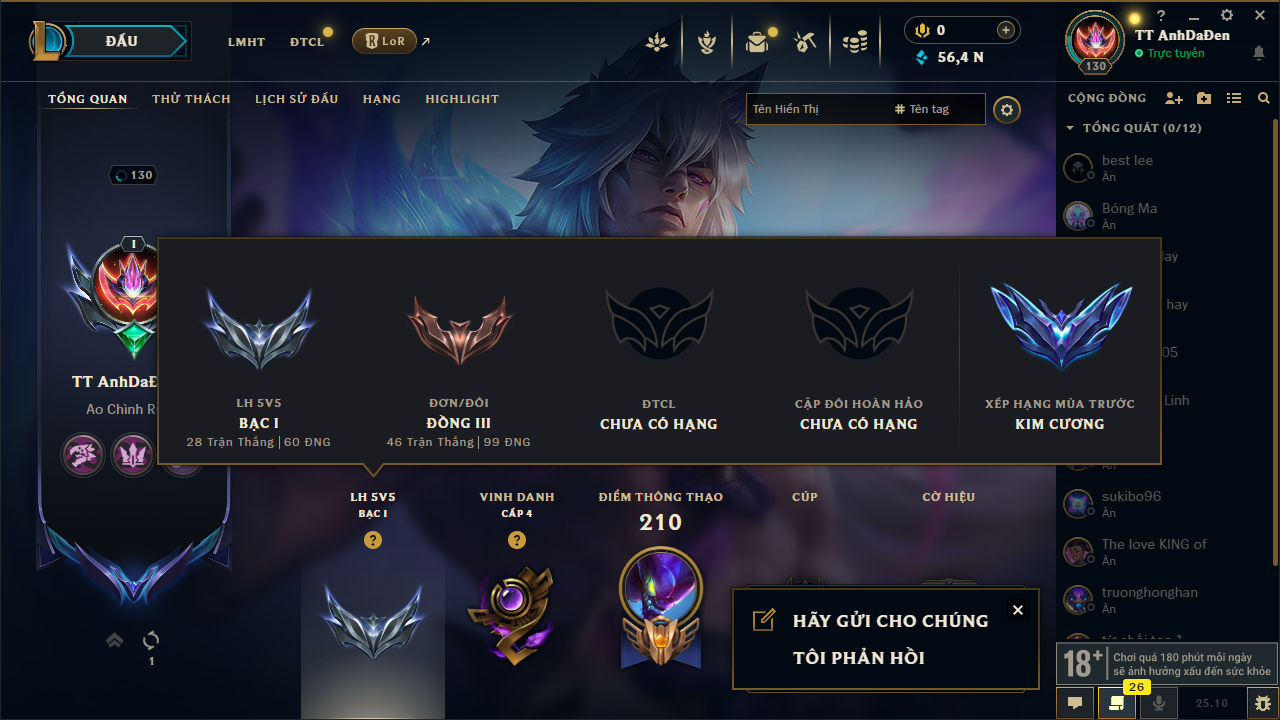Click the notification bell icon
Screen dimensions: 1280x720
(x=1258, y=53)
